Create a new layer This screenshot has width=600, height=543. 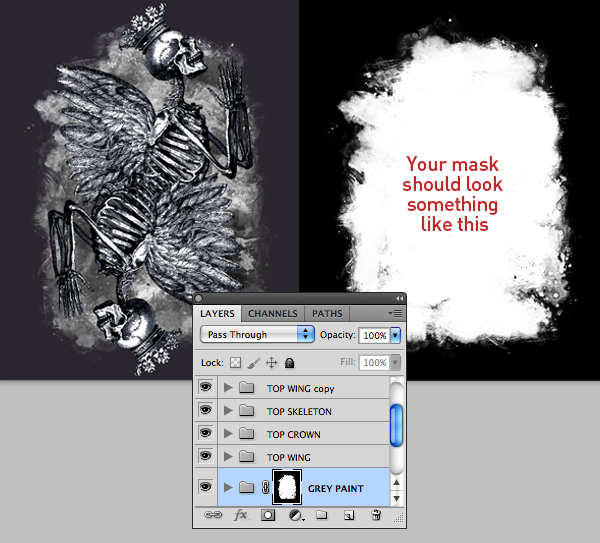(x=349, y=515)
